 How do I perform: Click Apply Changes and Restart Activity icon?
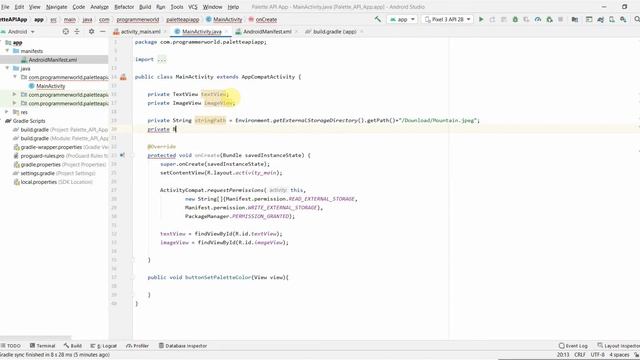pos(493,19)
